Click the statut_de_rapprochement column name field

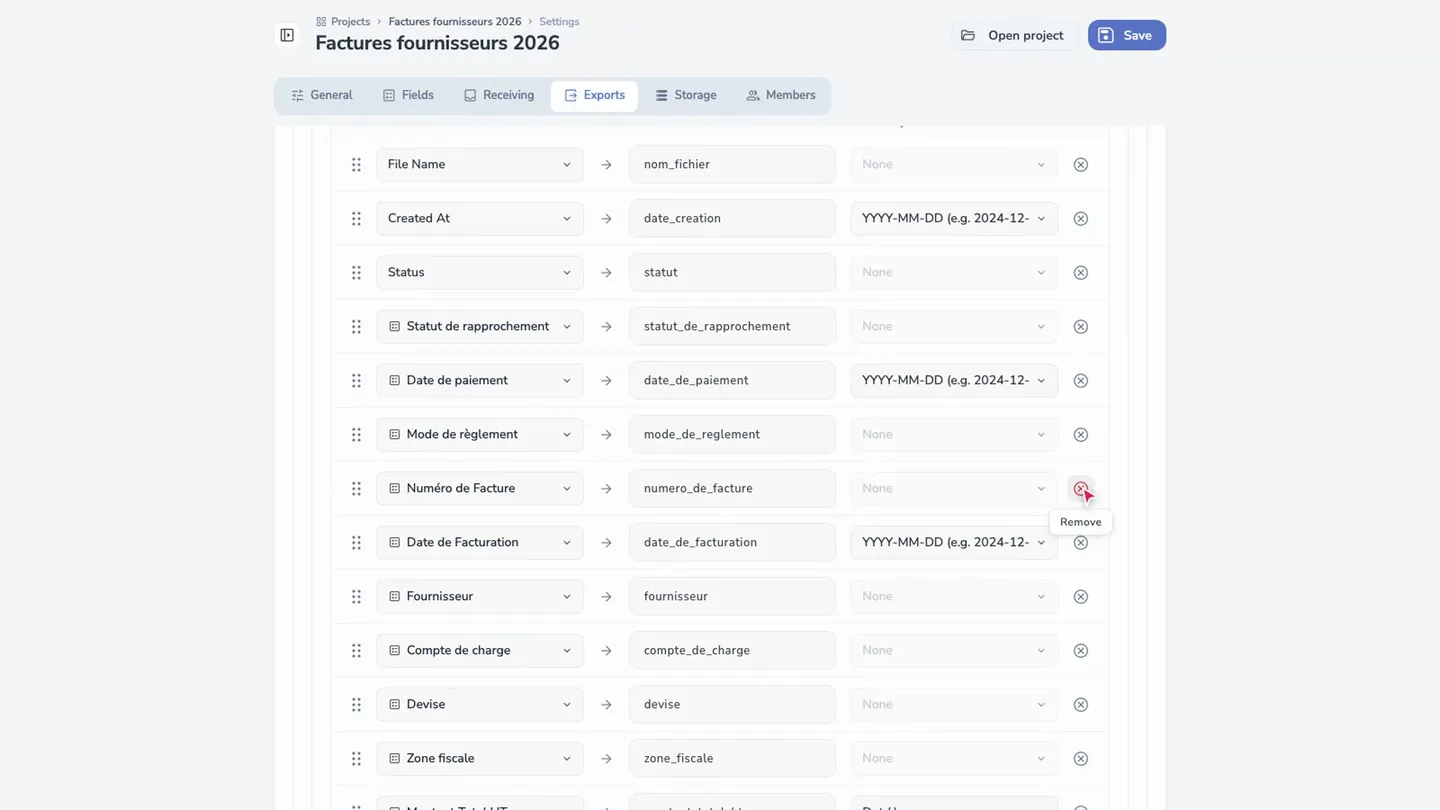click(x=732, y=326)
